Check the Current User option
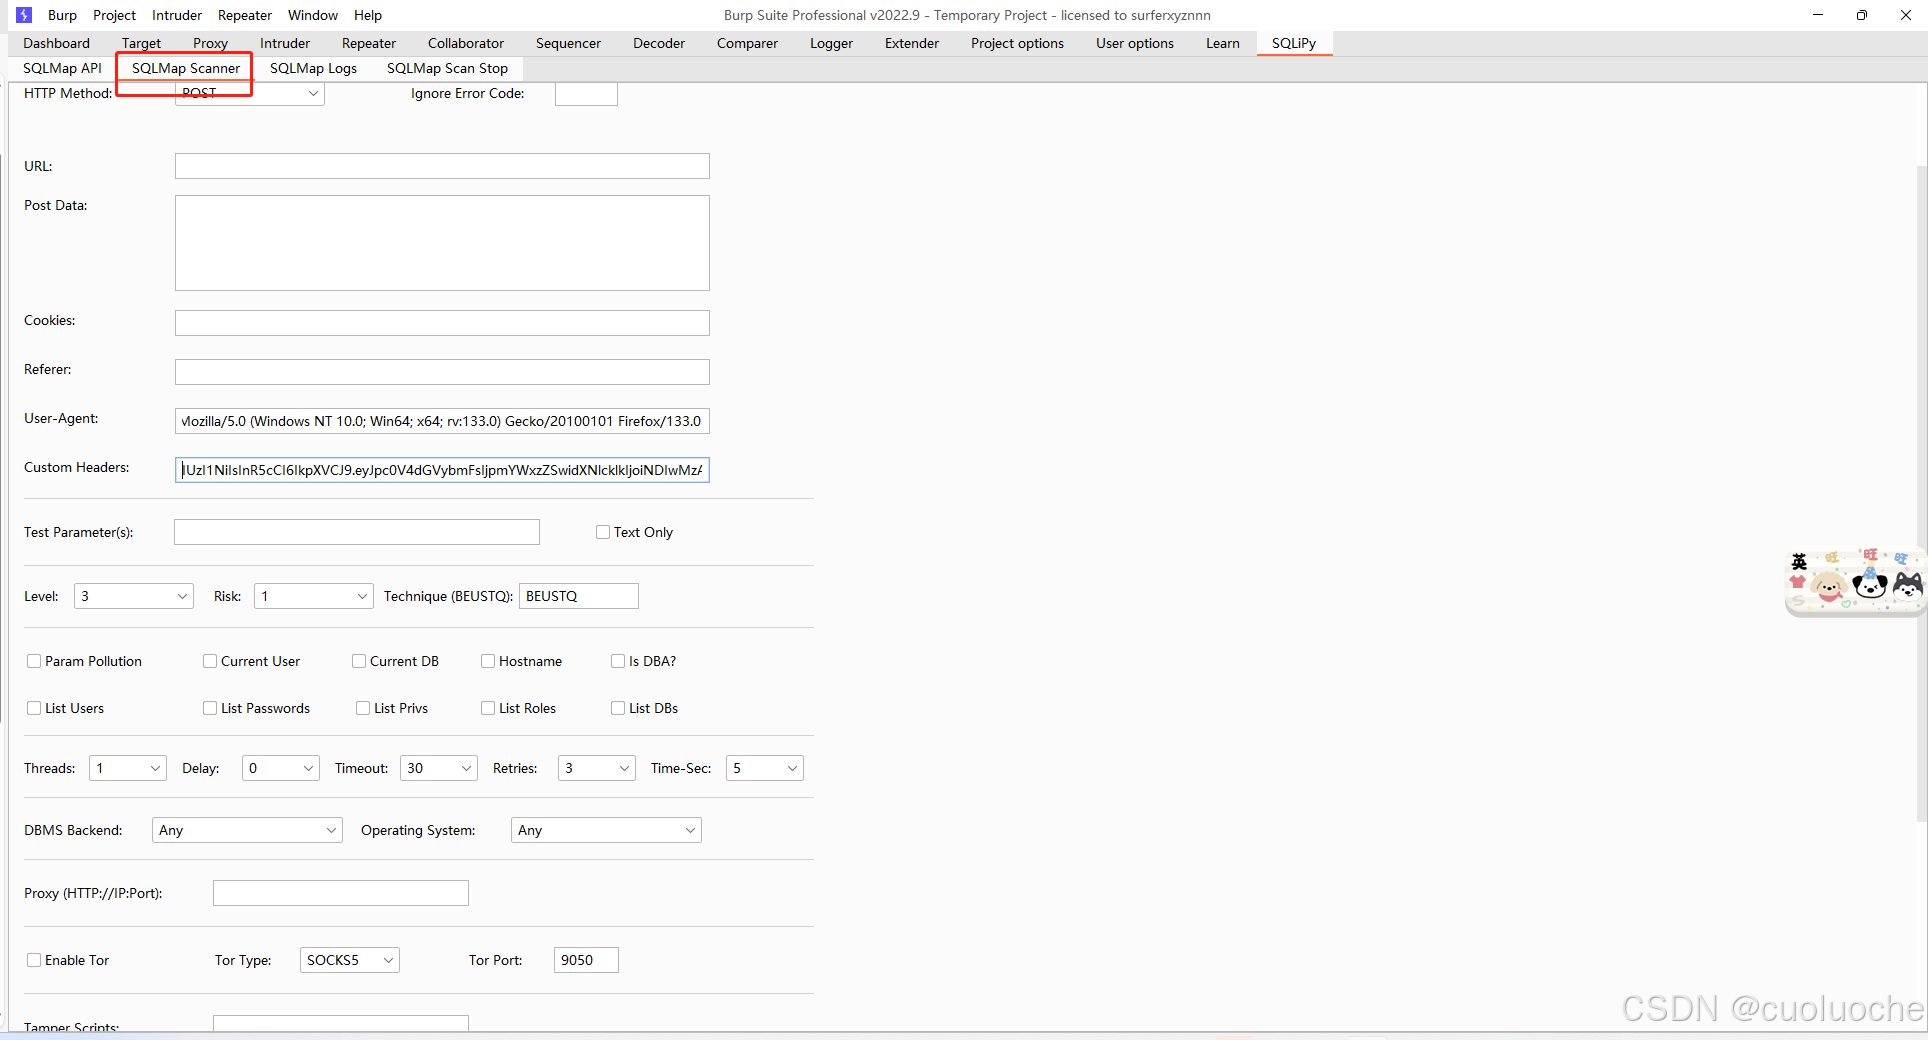 [x=210, y=661]
